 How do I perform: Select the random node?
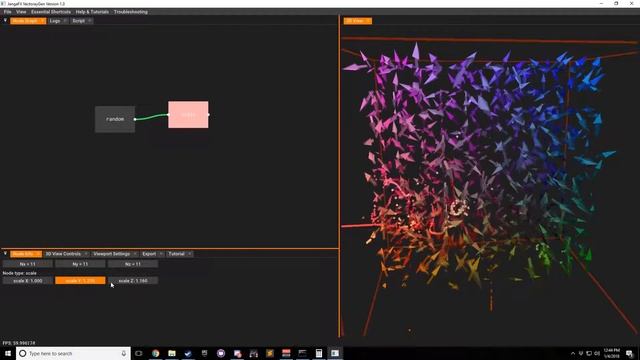115,119
